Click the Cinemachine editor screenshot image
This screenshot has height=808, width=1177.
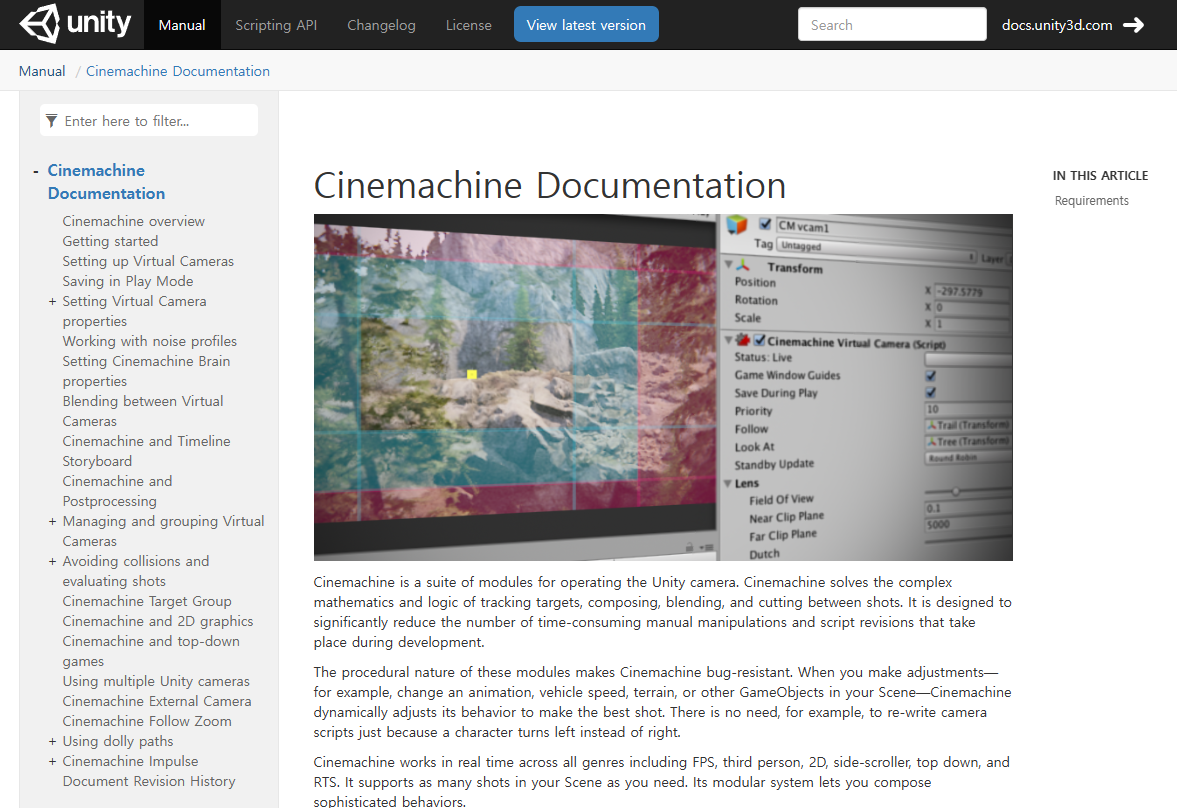coord(663,387)
